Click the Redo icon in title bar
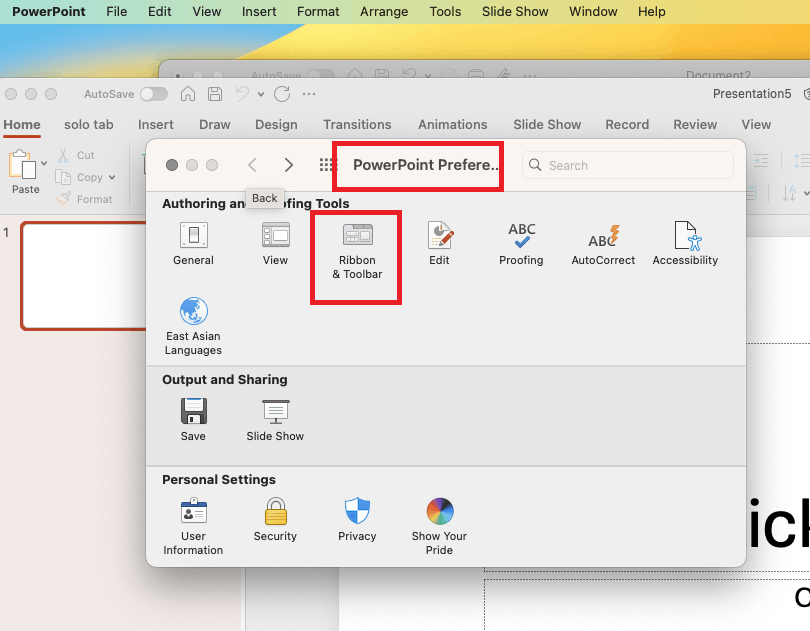The width and height of the screenshot is (810, 631). [282, 94]
